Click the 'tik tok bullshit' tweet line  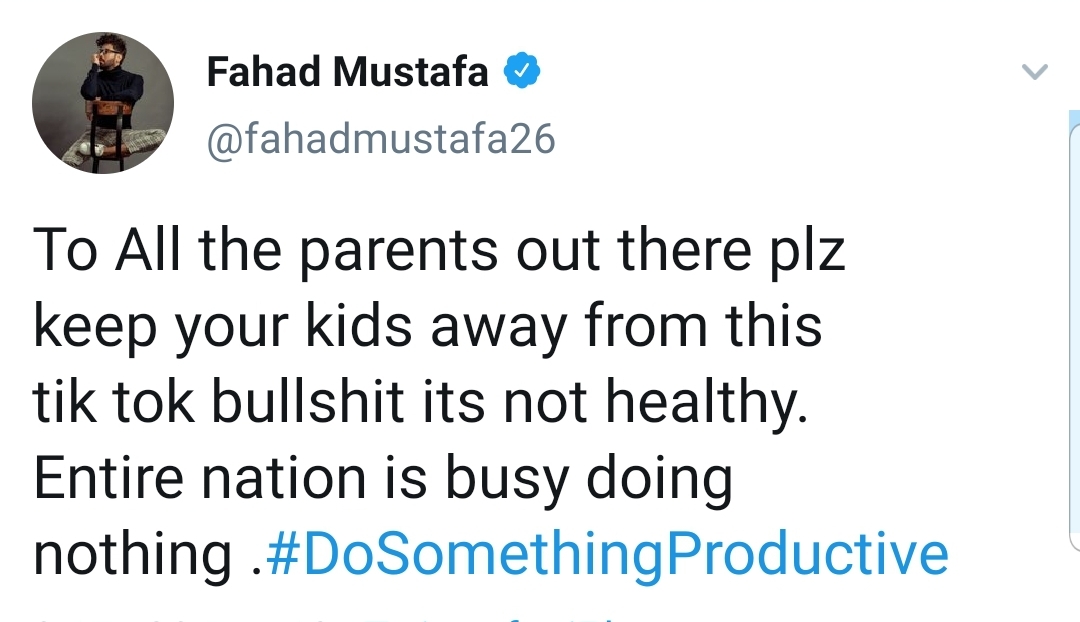[420, 402]
